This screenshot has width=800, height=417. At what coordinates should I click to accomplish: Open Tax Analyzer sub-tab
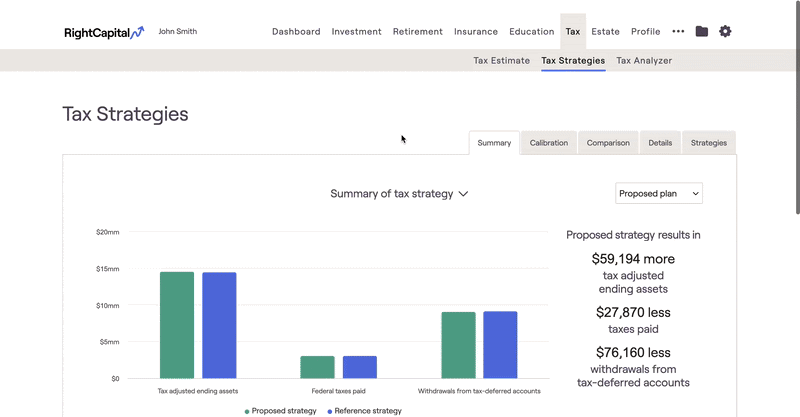coord(644,60)
